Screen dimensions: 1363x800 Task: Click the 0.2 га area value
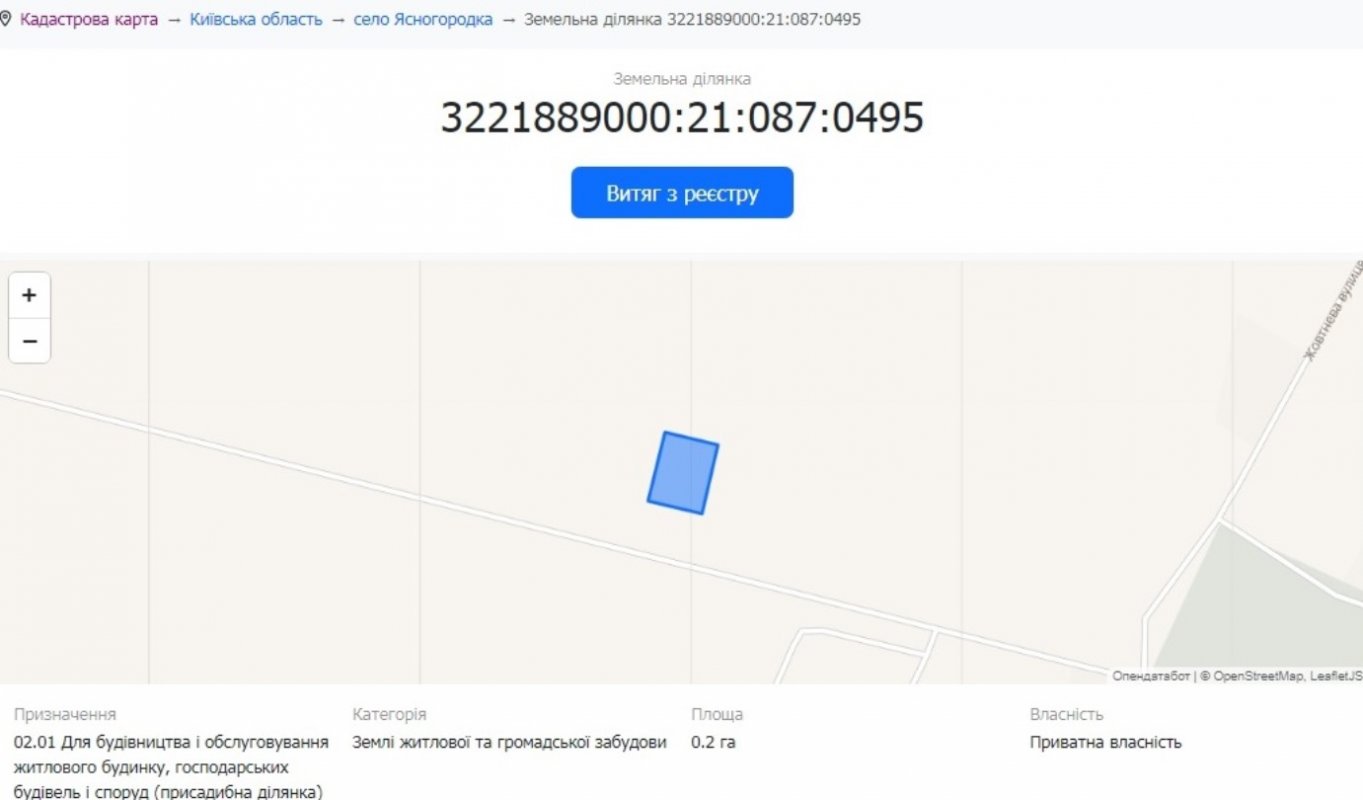pyautogui.click(x=713, y=742)
